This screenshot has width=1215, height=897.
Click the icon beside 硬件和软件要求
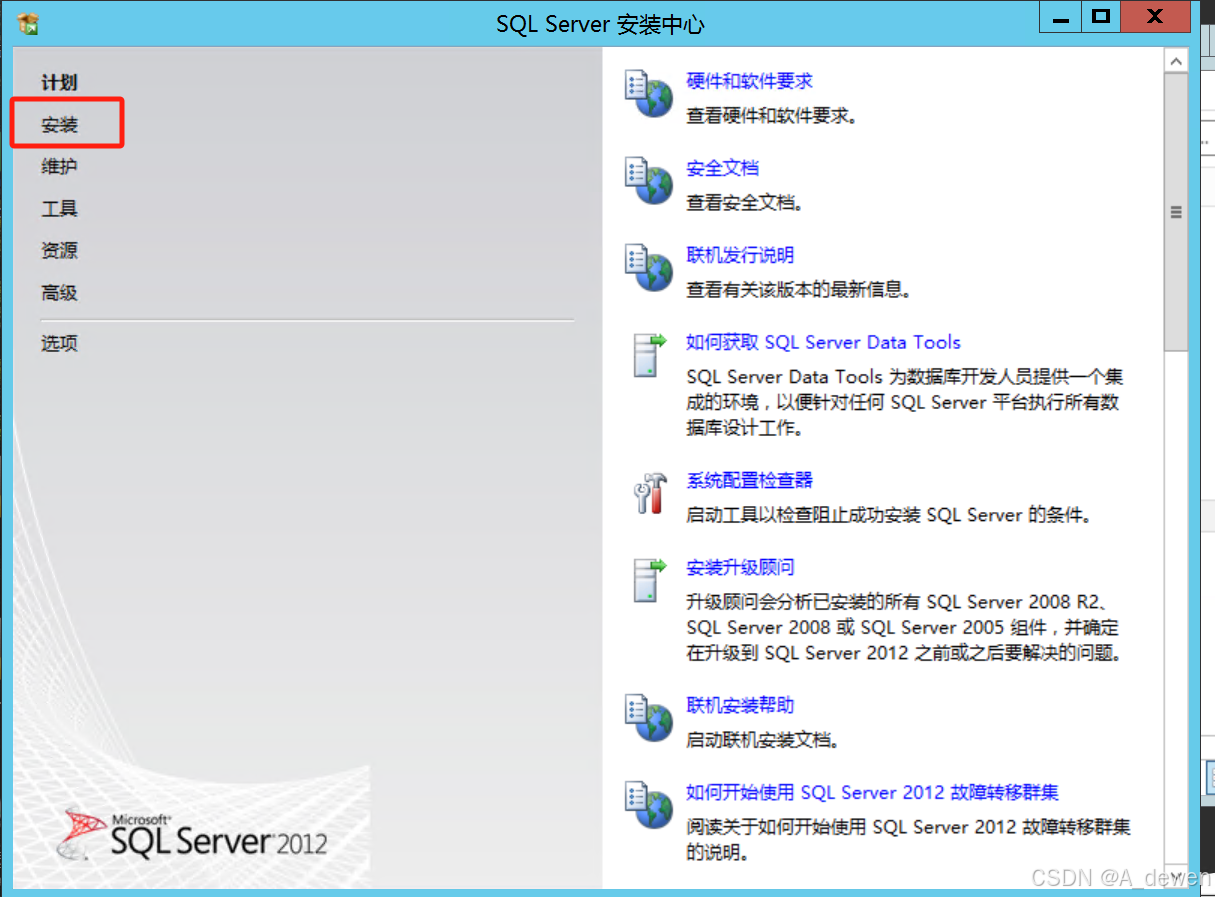click(649, 93)
